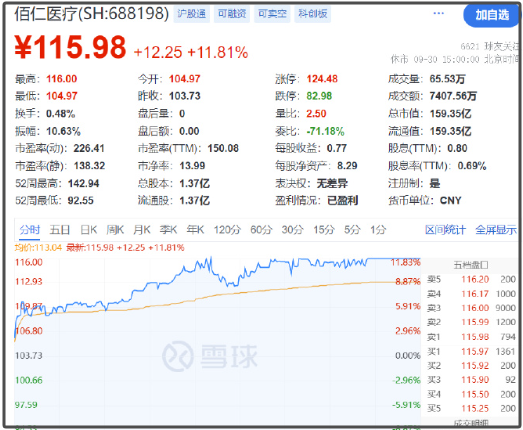The image size is (523, 430).
Task: Click the 均价:113.04 label above chart
Action: coord(38,248)
